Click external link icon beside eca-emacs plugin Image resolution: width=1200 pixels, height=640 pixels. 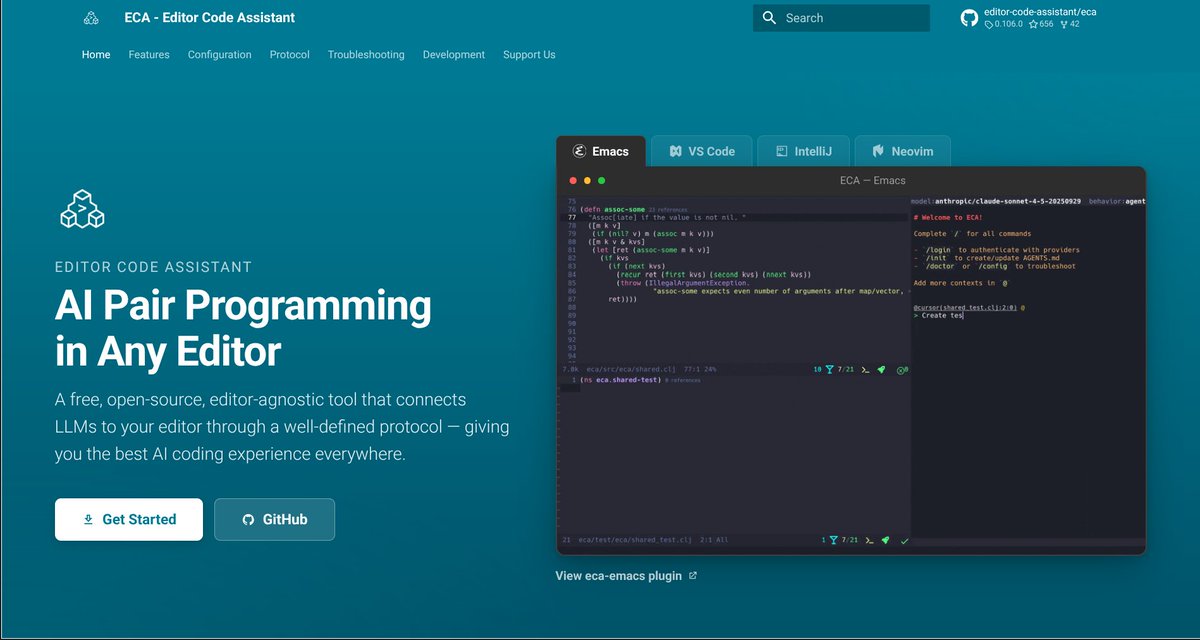coord(693,575)
